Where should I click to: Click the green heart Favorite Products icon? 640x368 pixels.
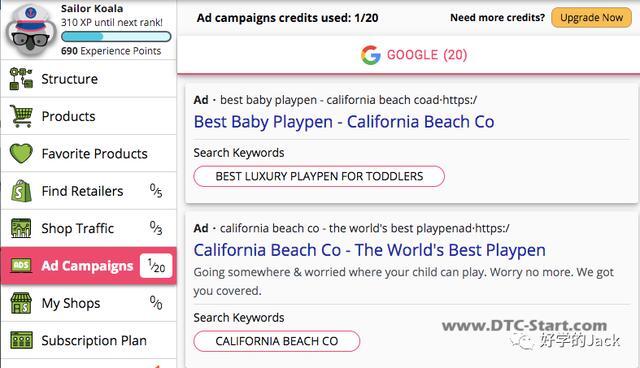pos(21,153)
